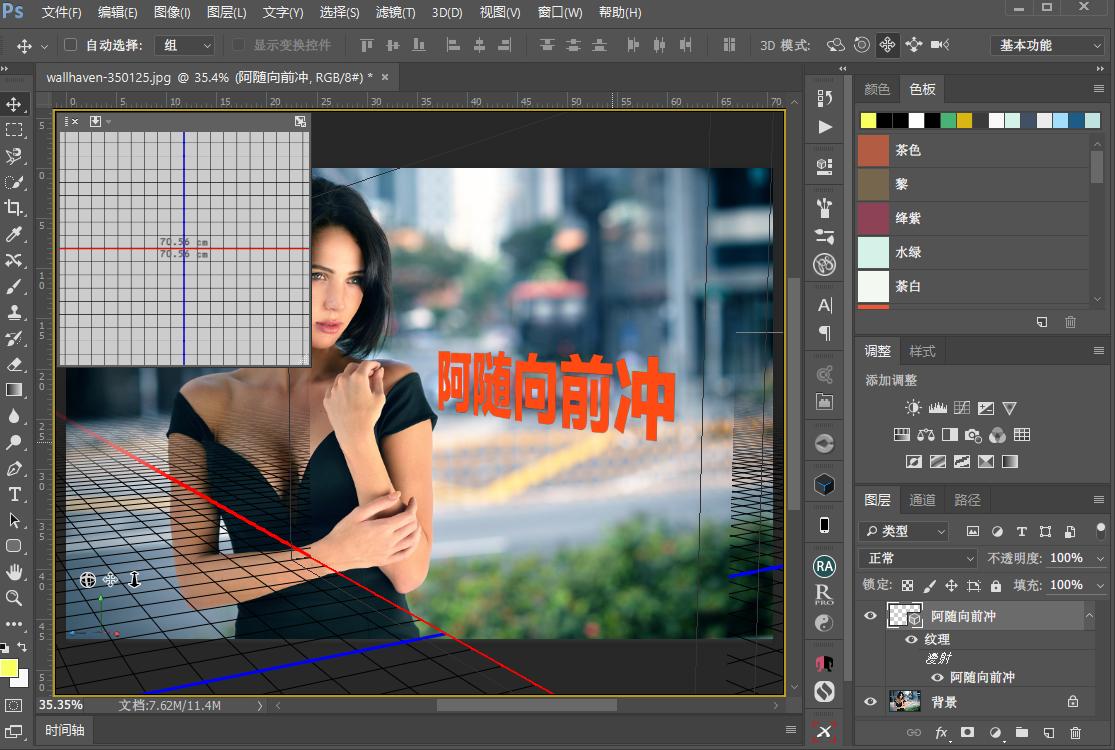Viewport: 1115px width, 750px height.
Task: Select the Zoom tool
Action: pos(14,598)
